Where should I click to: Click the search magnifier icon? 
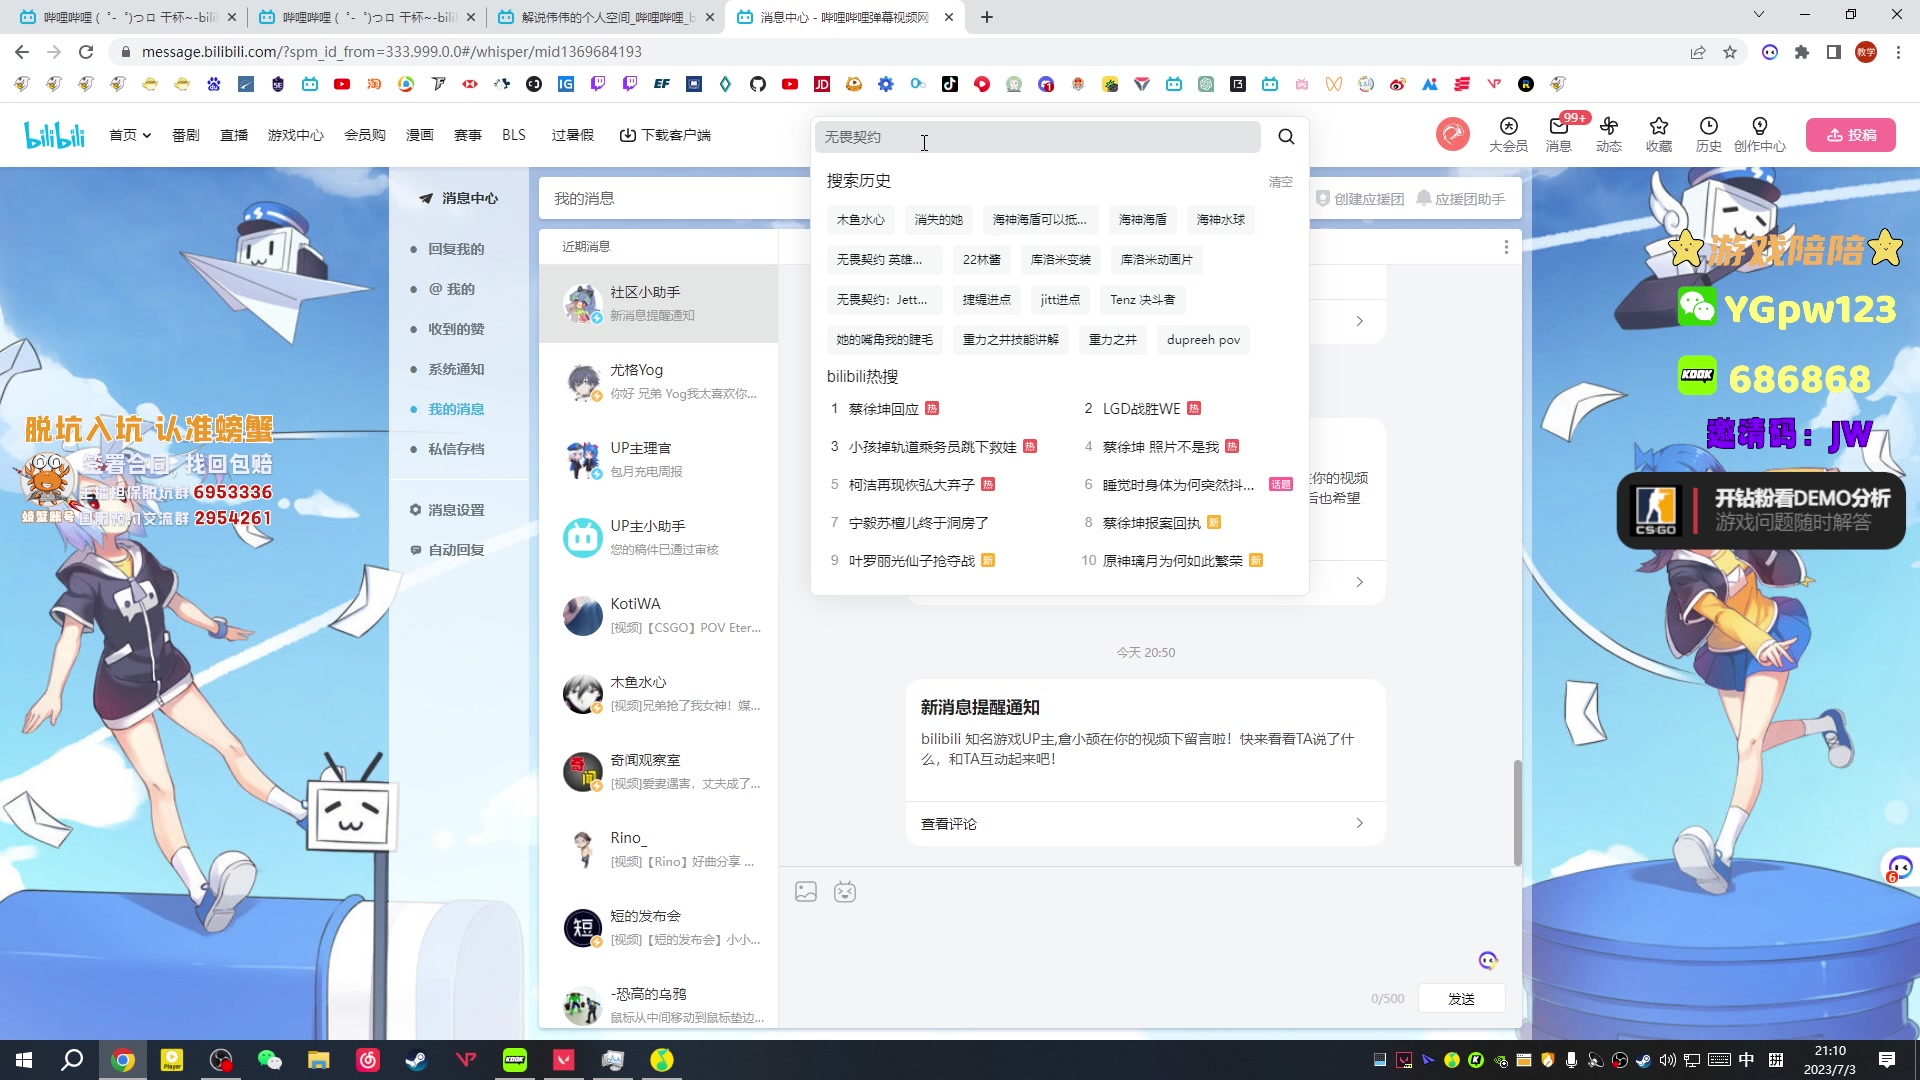1286,137
